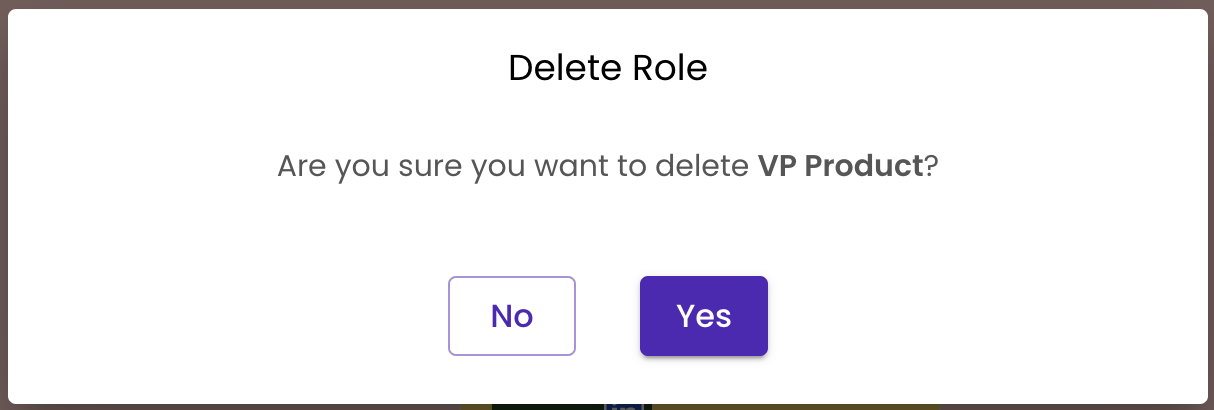Click the Delete Role dialog title
1214x410 pixels.
607,68
